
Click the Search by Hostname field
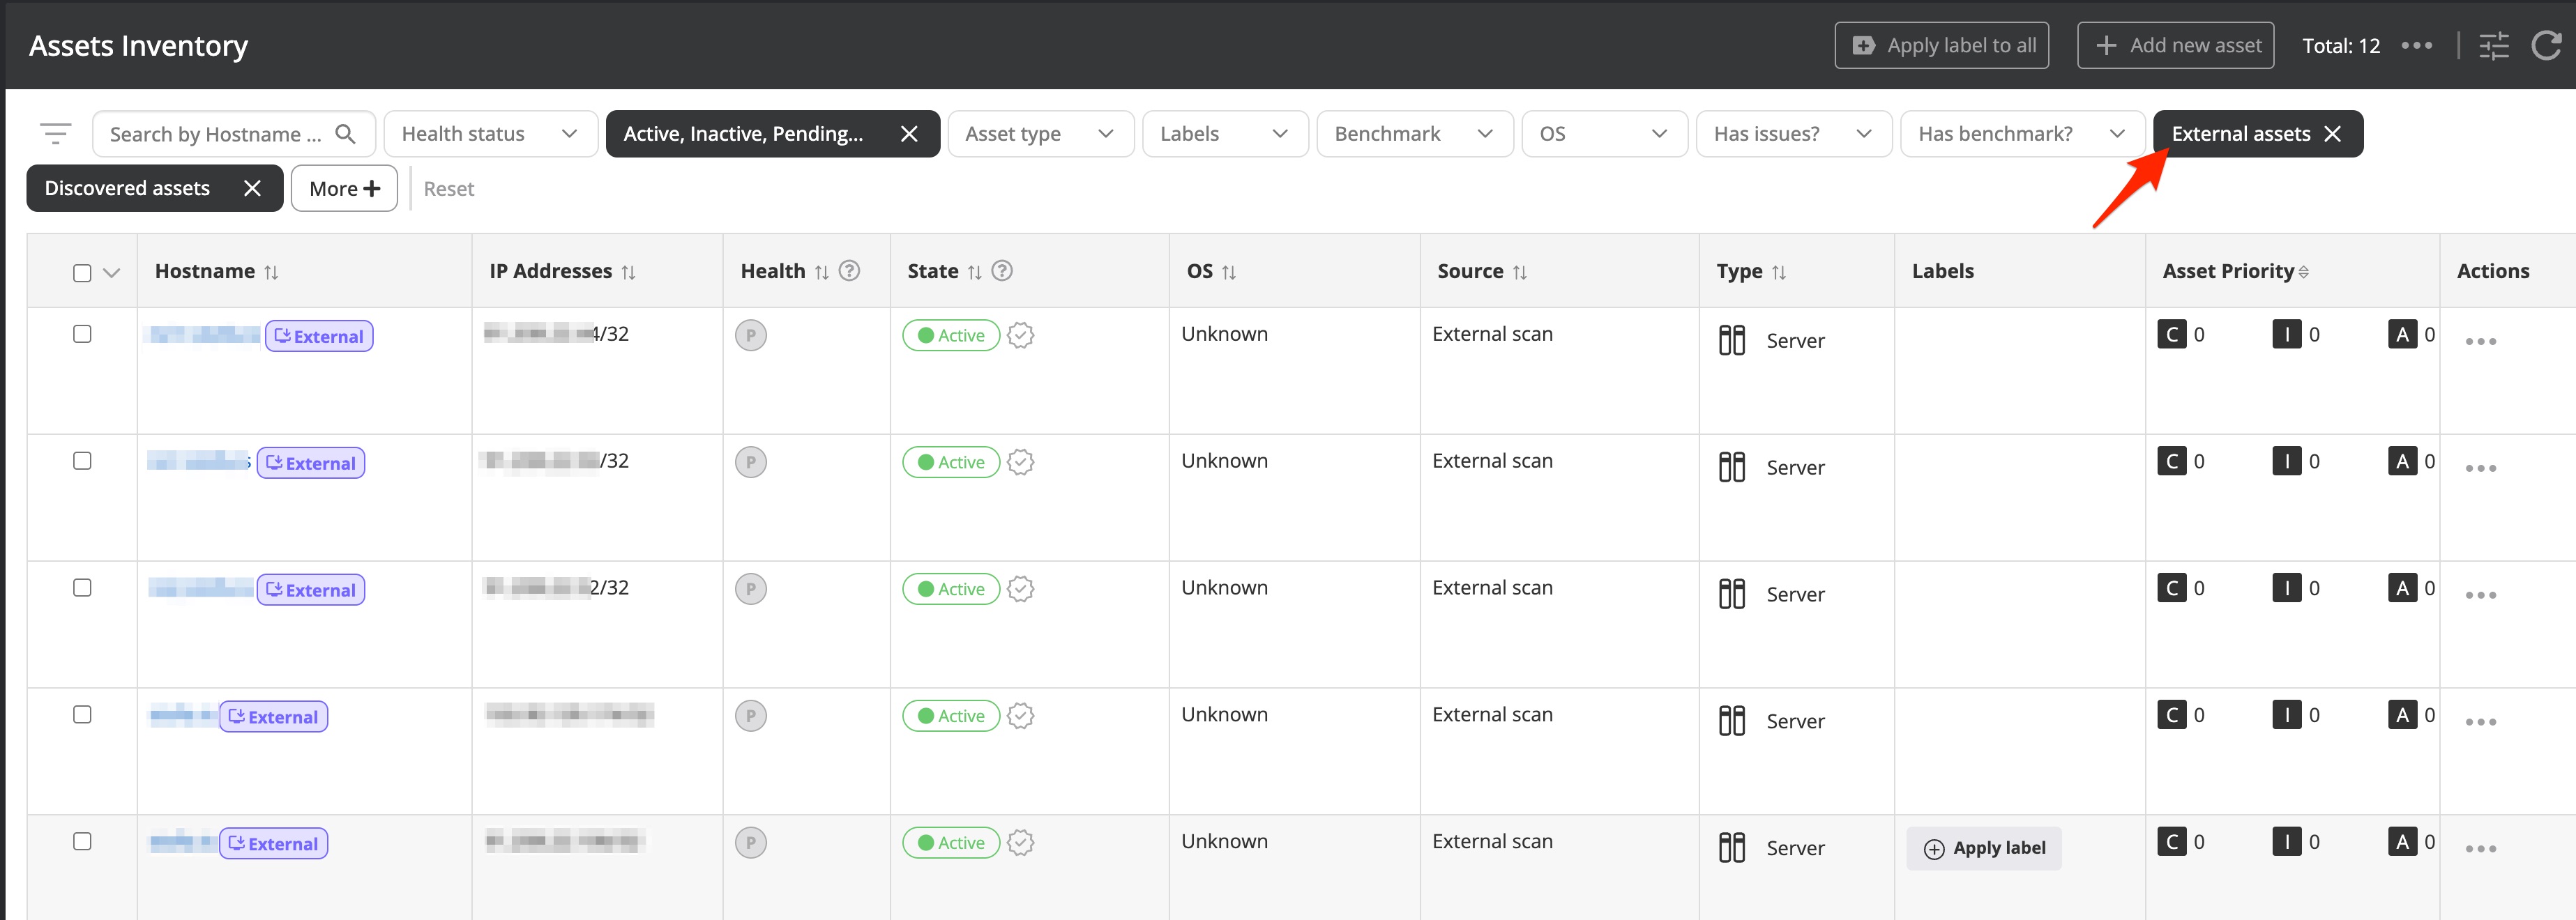(x=220, y=134)
